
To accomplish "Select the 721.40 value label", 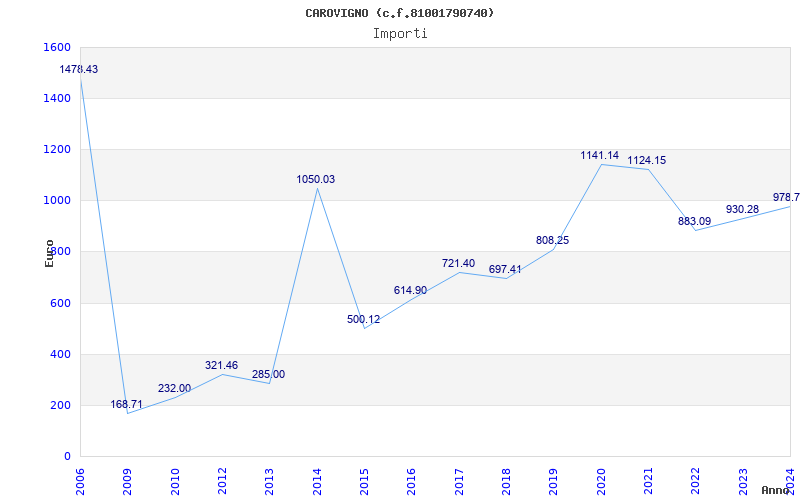I will 458,264.
